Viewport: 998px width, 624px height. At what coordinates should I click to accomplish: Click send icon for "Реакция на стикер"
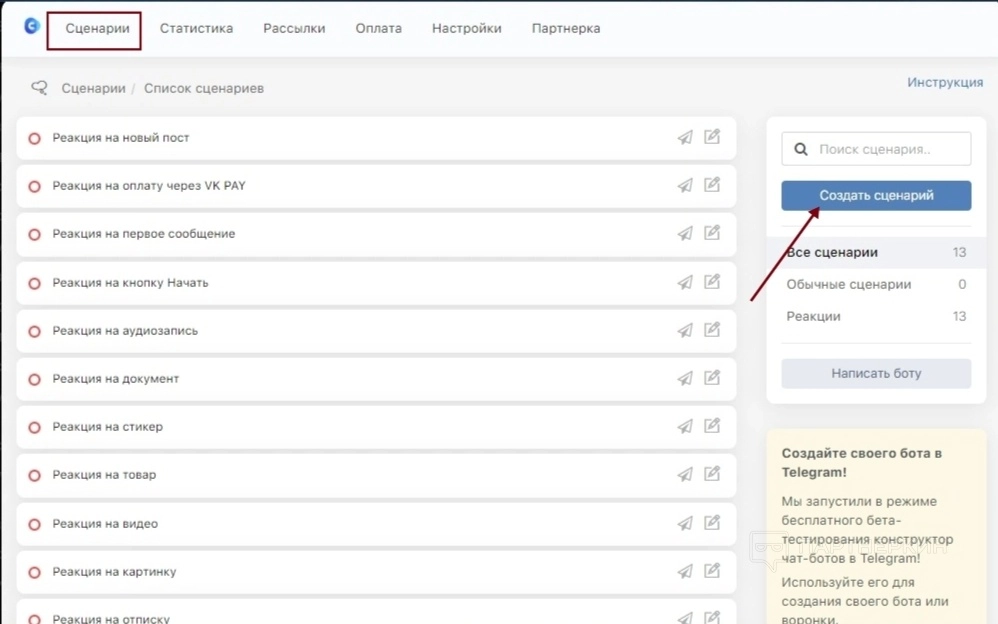pos(685,427)
